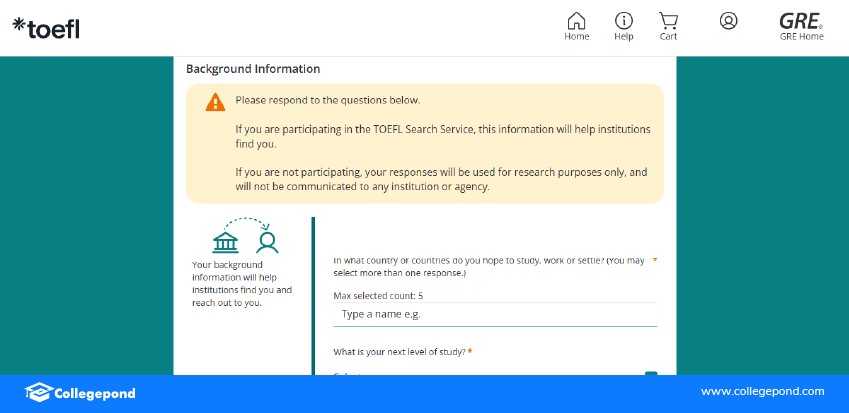Click the person icon beside the building
This screenshot has width=849, height=413.
coord(267,242)
